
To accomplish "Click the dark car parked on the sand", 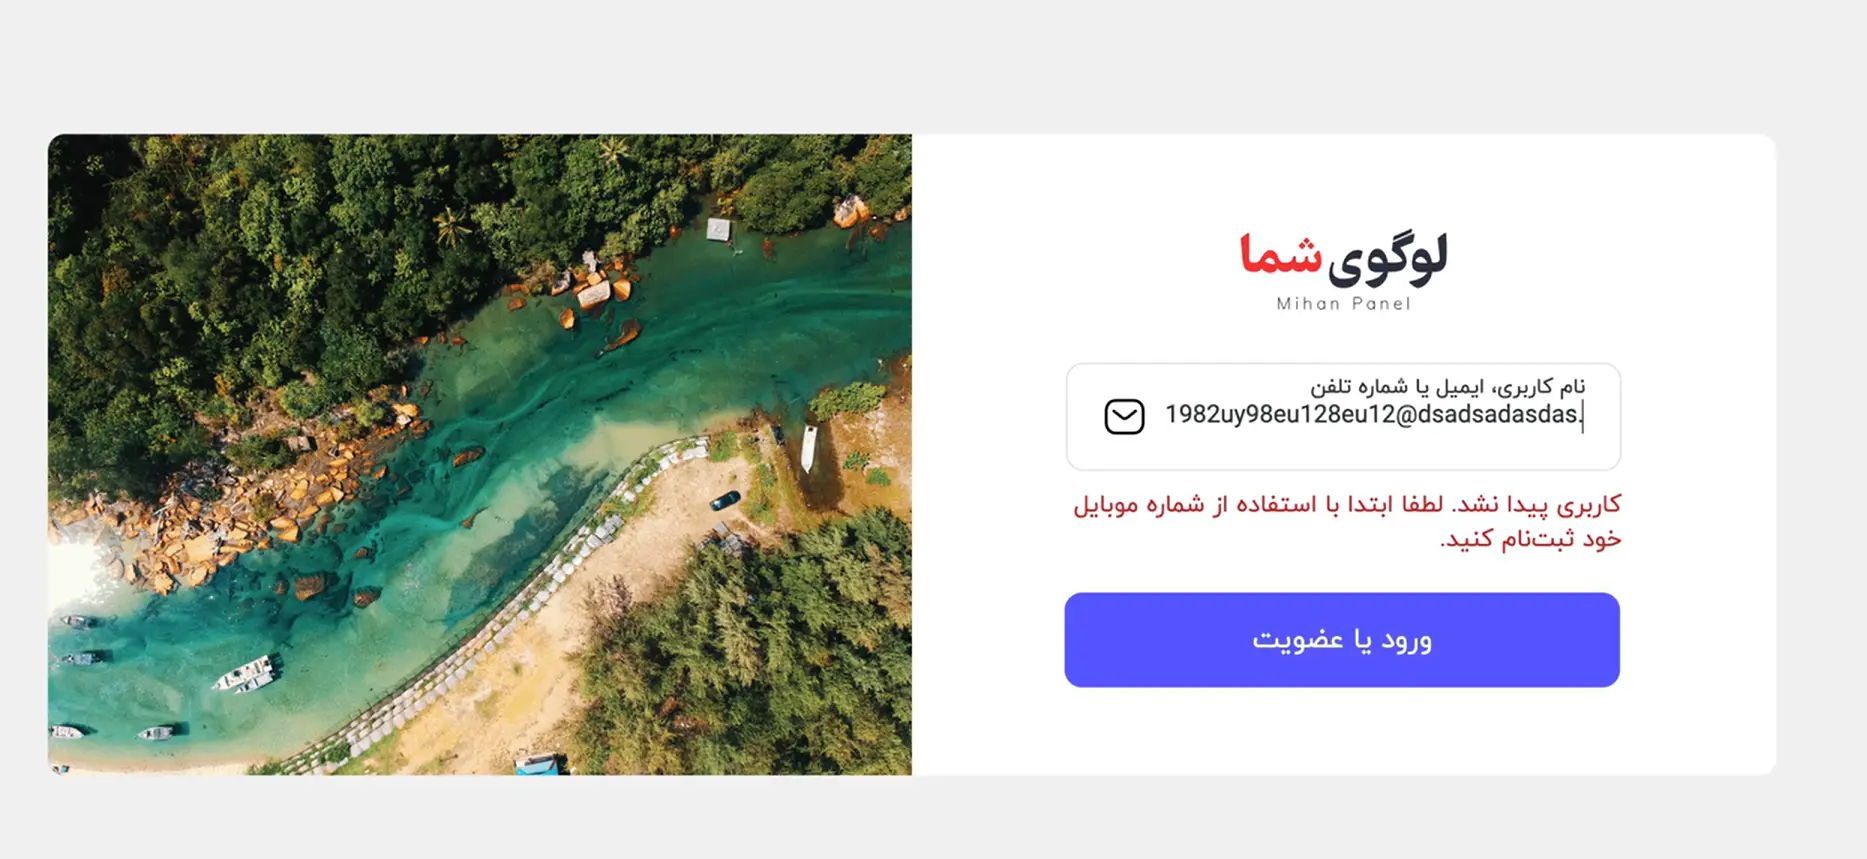I will coord(725,500).
